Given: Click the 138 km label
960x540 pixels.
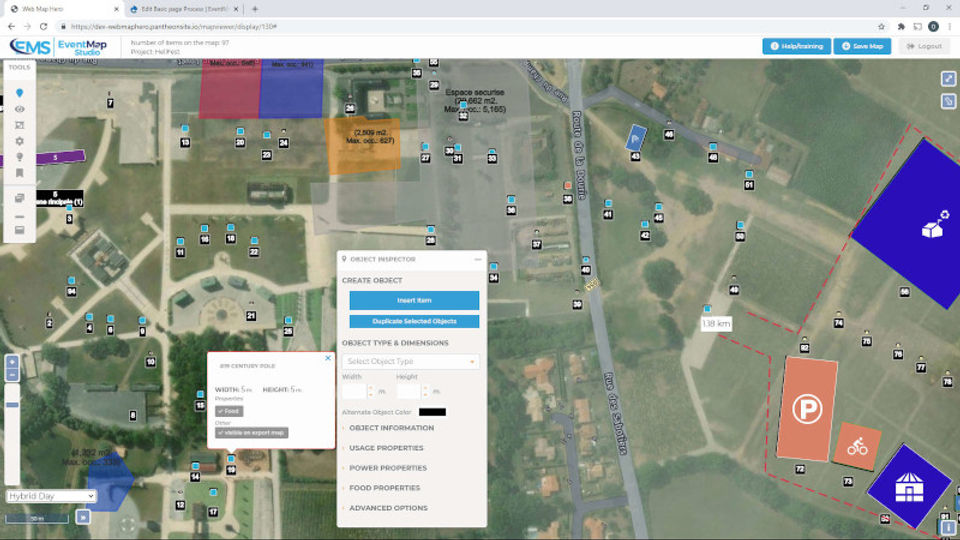Looking at the screenshot, I should click(x=716, y=323).
